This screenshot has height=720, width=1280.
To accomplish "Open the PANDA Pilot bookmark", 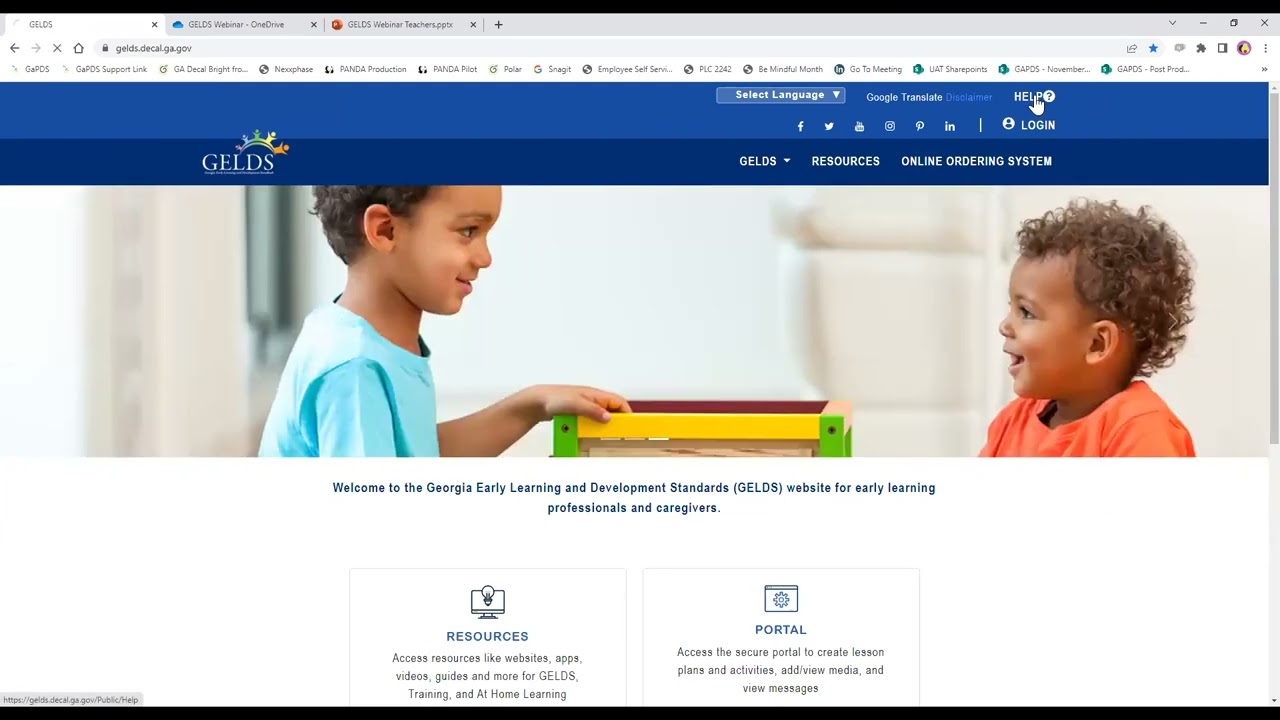I will 447,69.
